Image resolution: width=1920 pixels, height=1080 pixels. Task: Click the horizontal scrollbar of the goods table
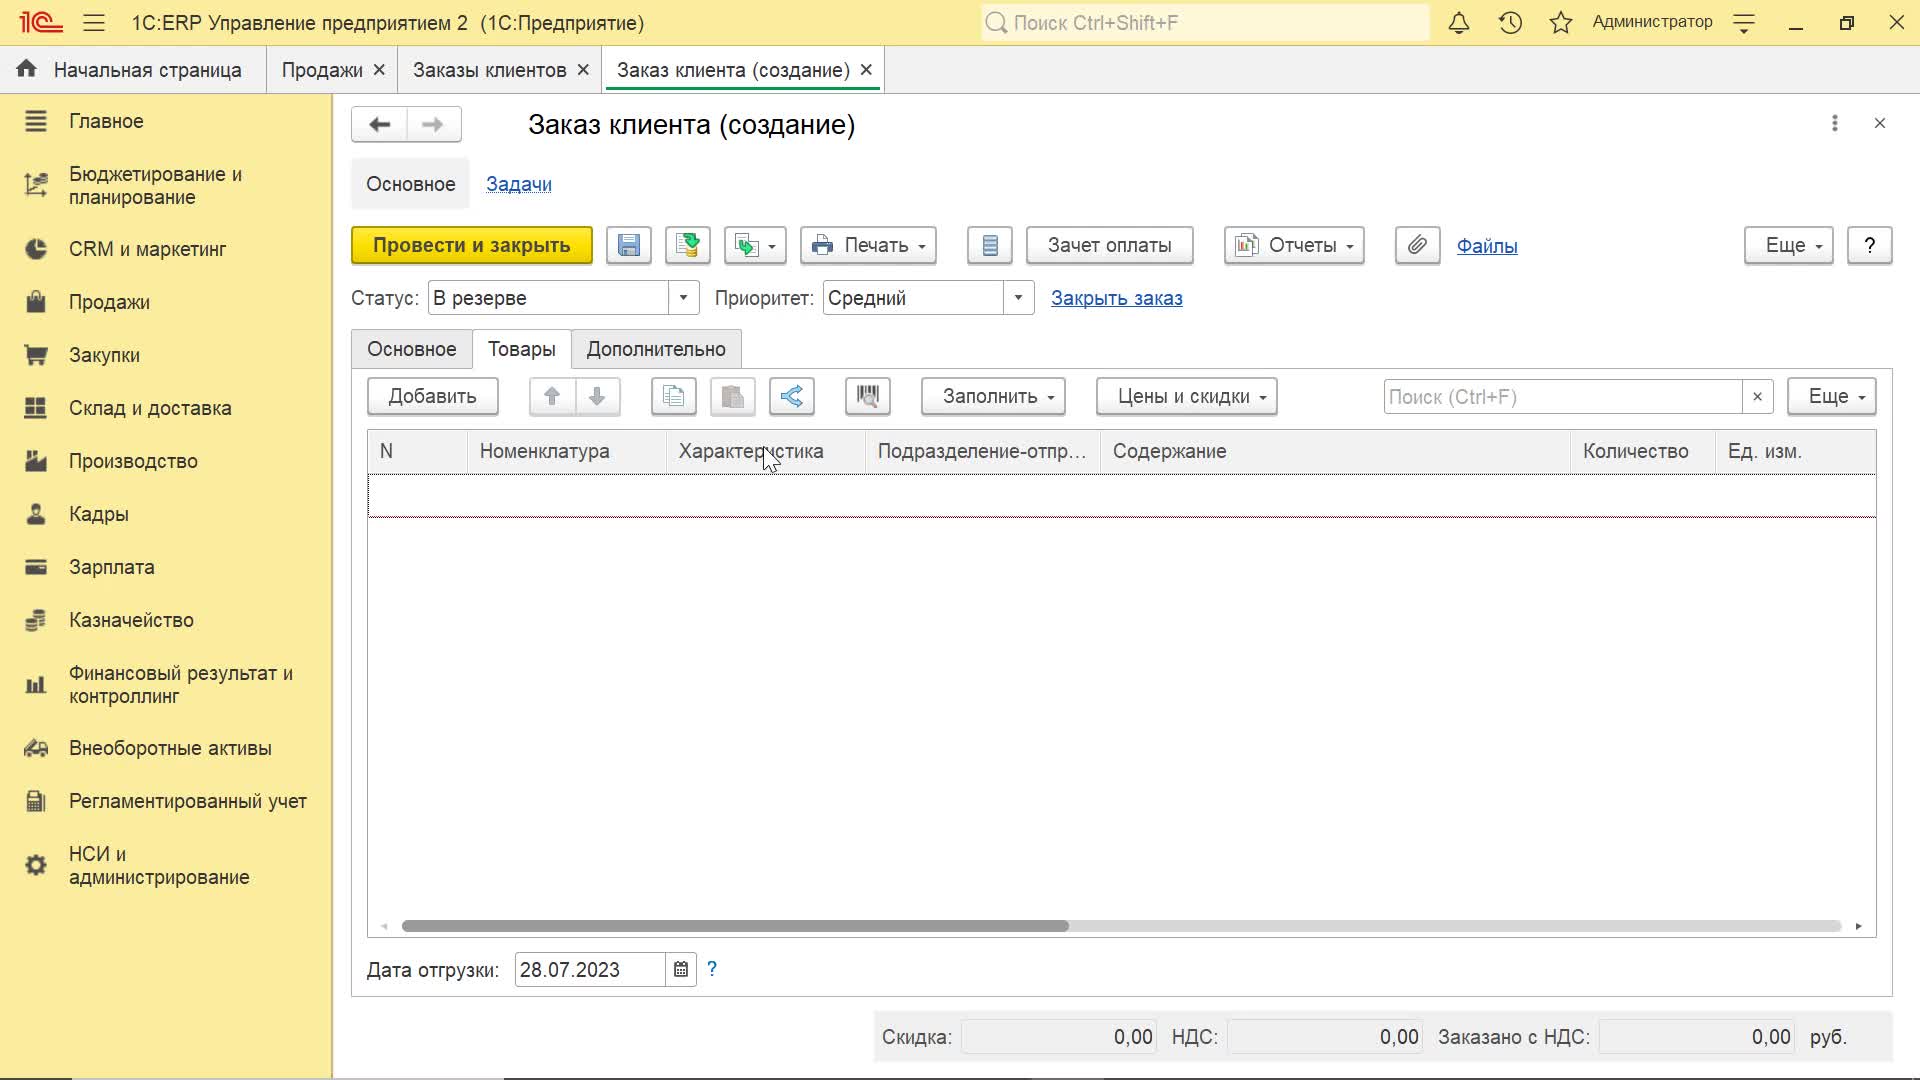[735, 926]
